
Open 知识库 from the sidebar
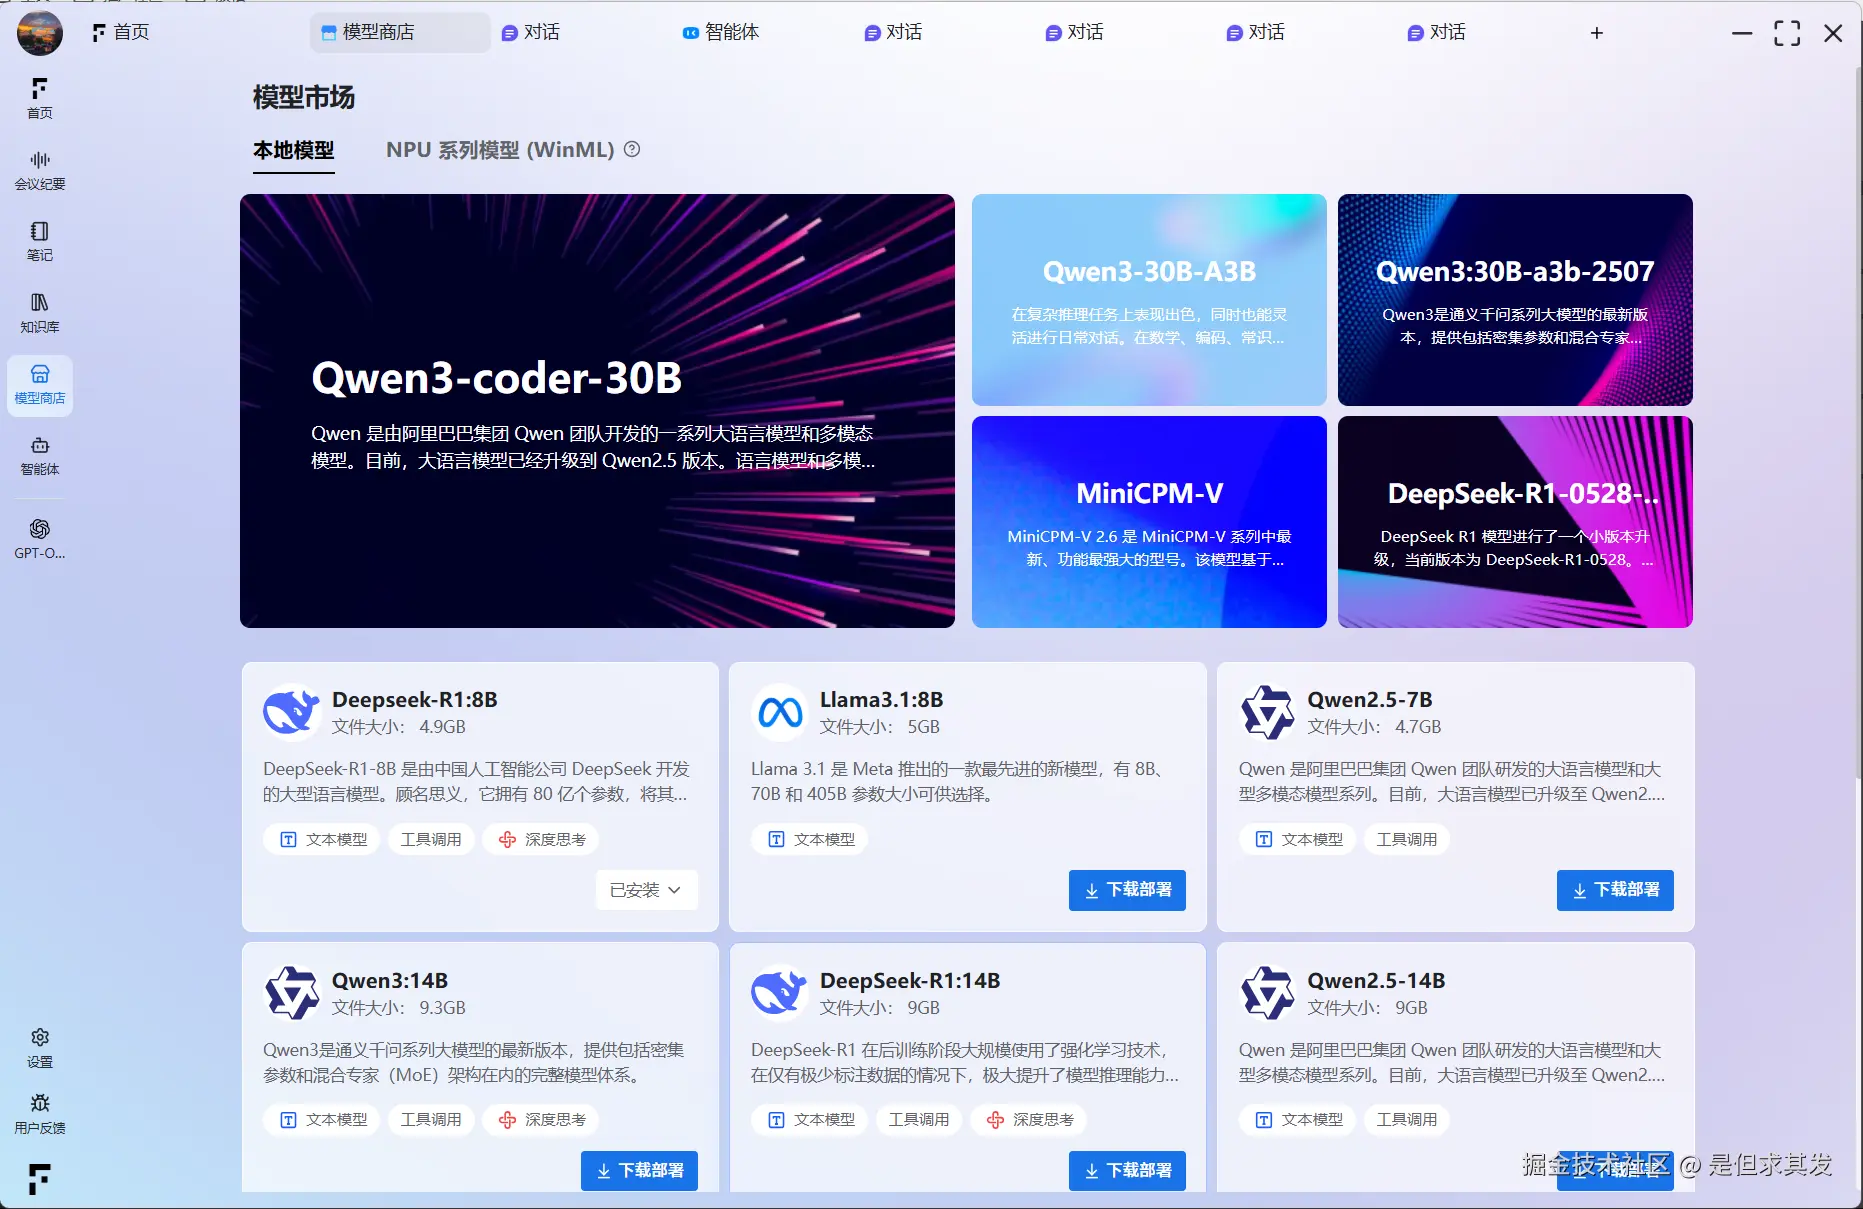coord(39,312)
